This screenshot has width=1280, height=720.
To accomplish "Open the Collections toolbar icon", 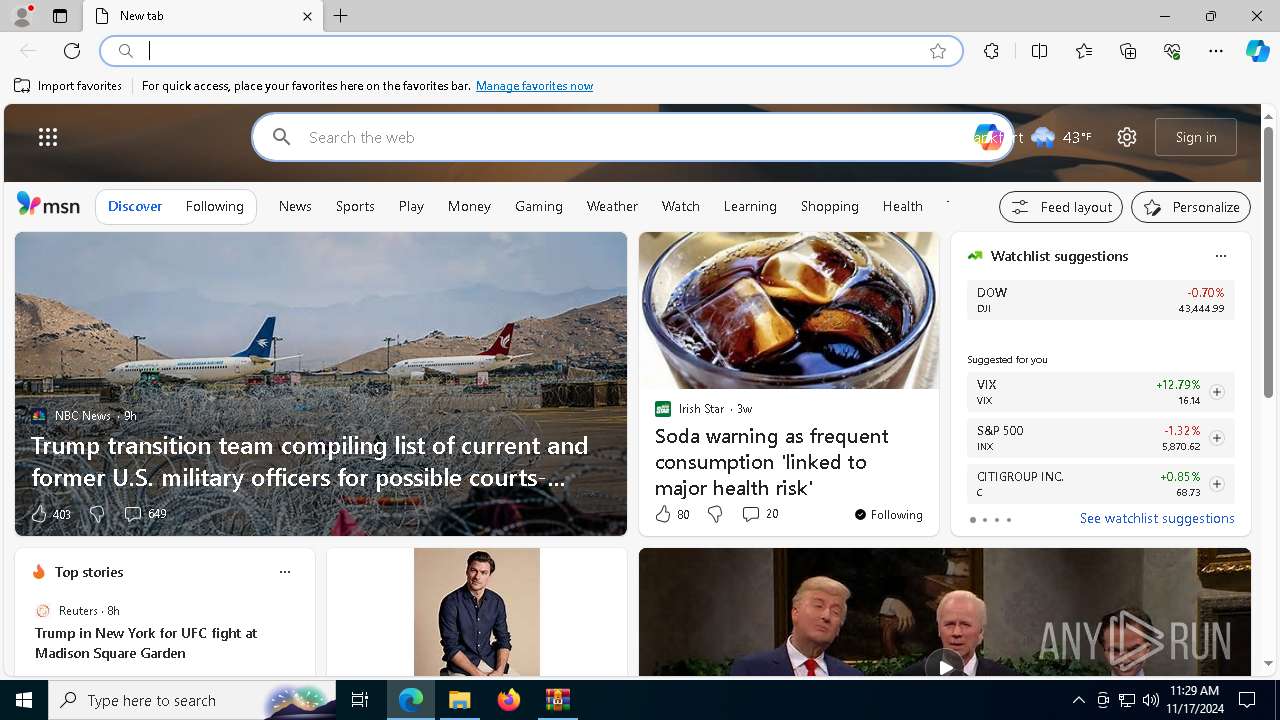I will 1128,51.
